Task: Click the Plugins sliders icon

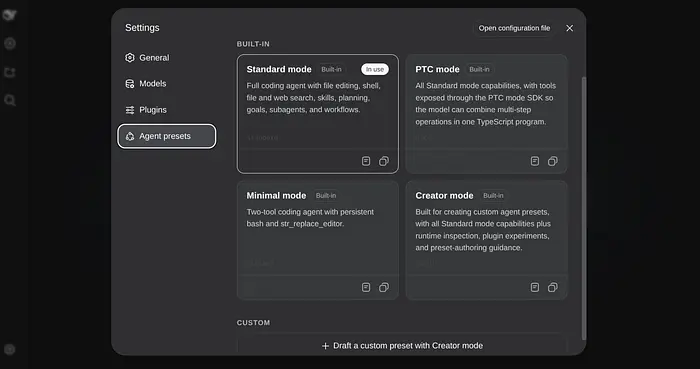Action: point(129,110)
